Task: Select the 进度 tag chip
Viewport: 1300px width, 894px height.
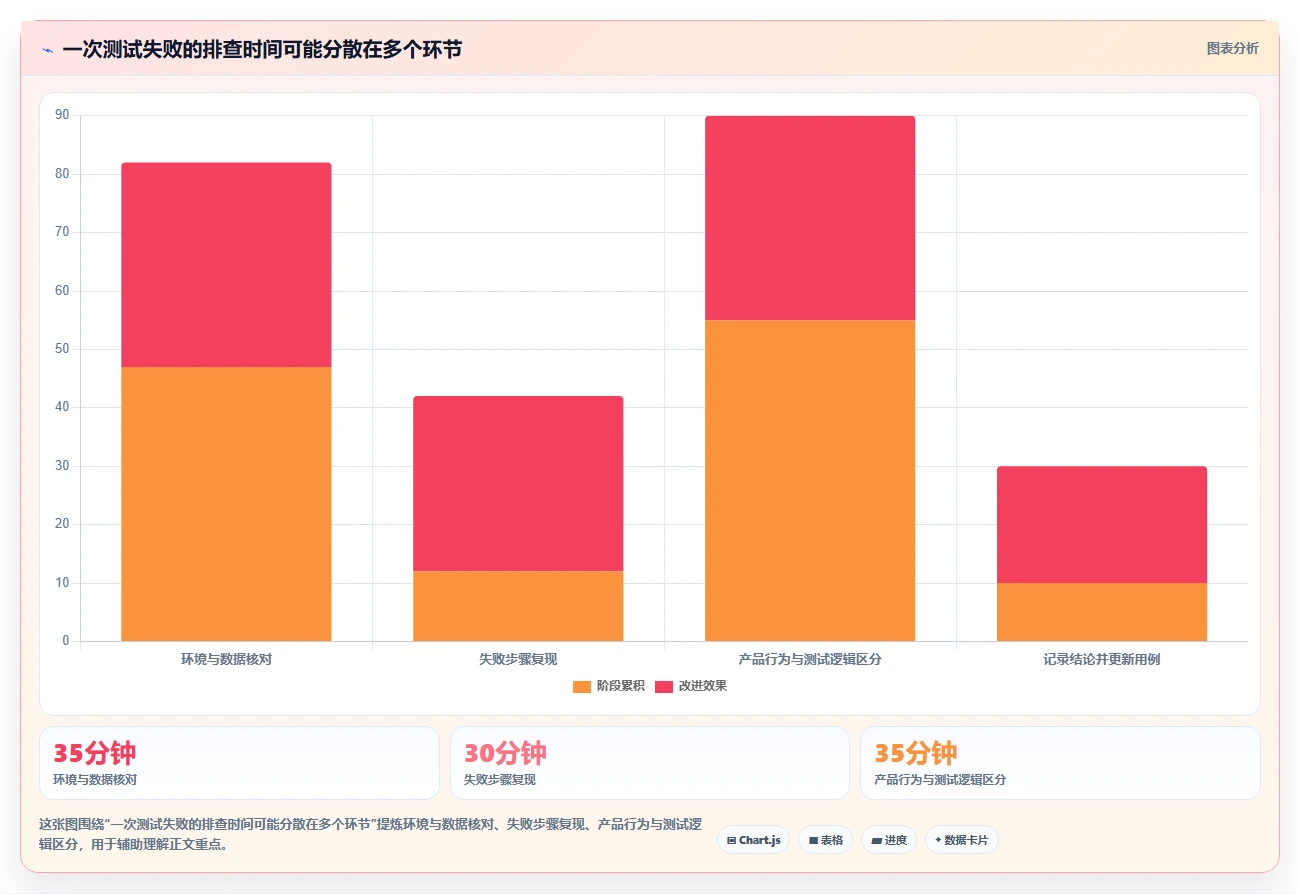Action: pos(889,840)
